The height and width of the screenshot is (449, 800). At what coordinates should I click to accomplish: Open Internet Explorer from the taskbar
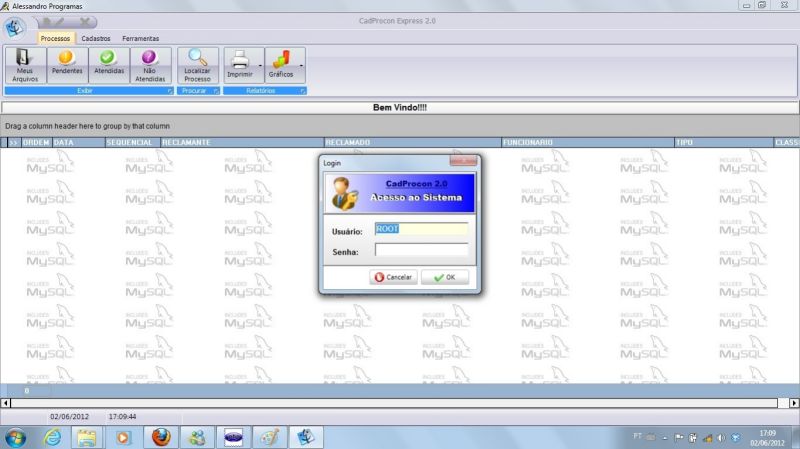click(x=51, y=437)
